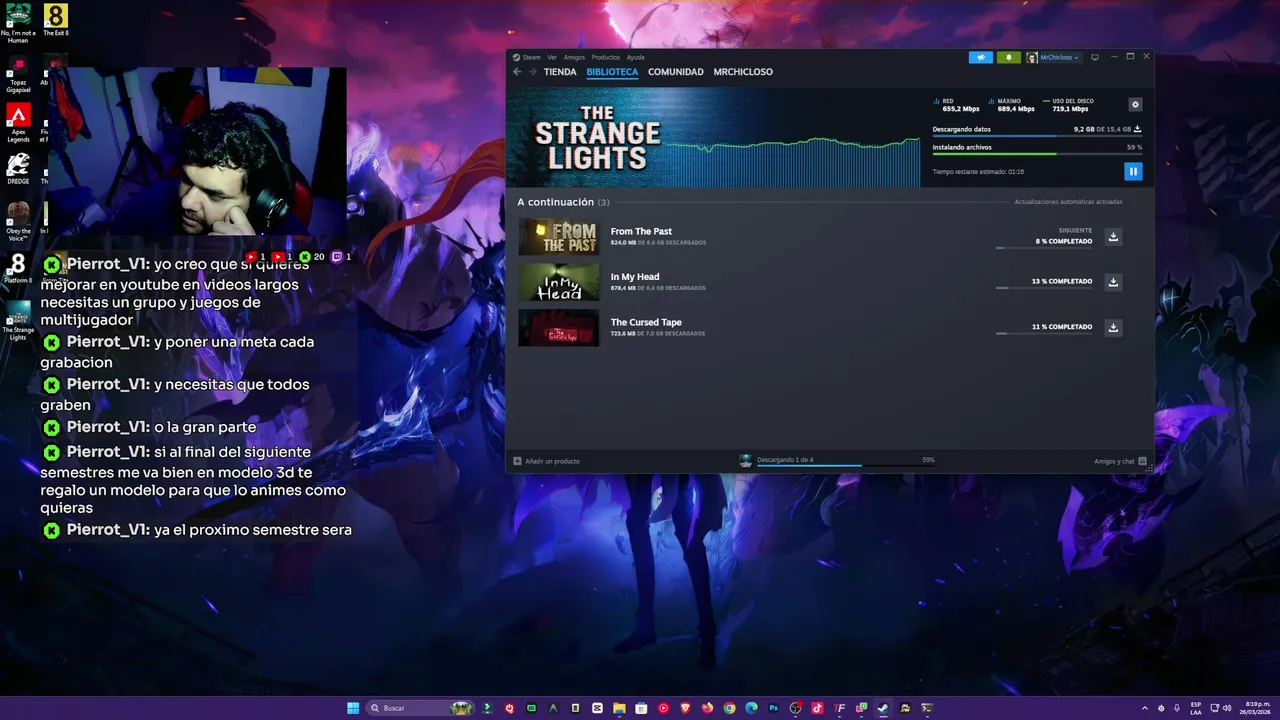Open TikTok from the taskbar
The height and width of the screenshot is (720, 1280).
coord(817,708)
